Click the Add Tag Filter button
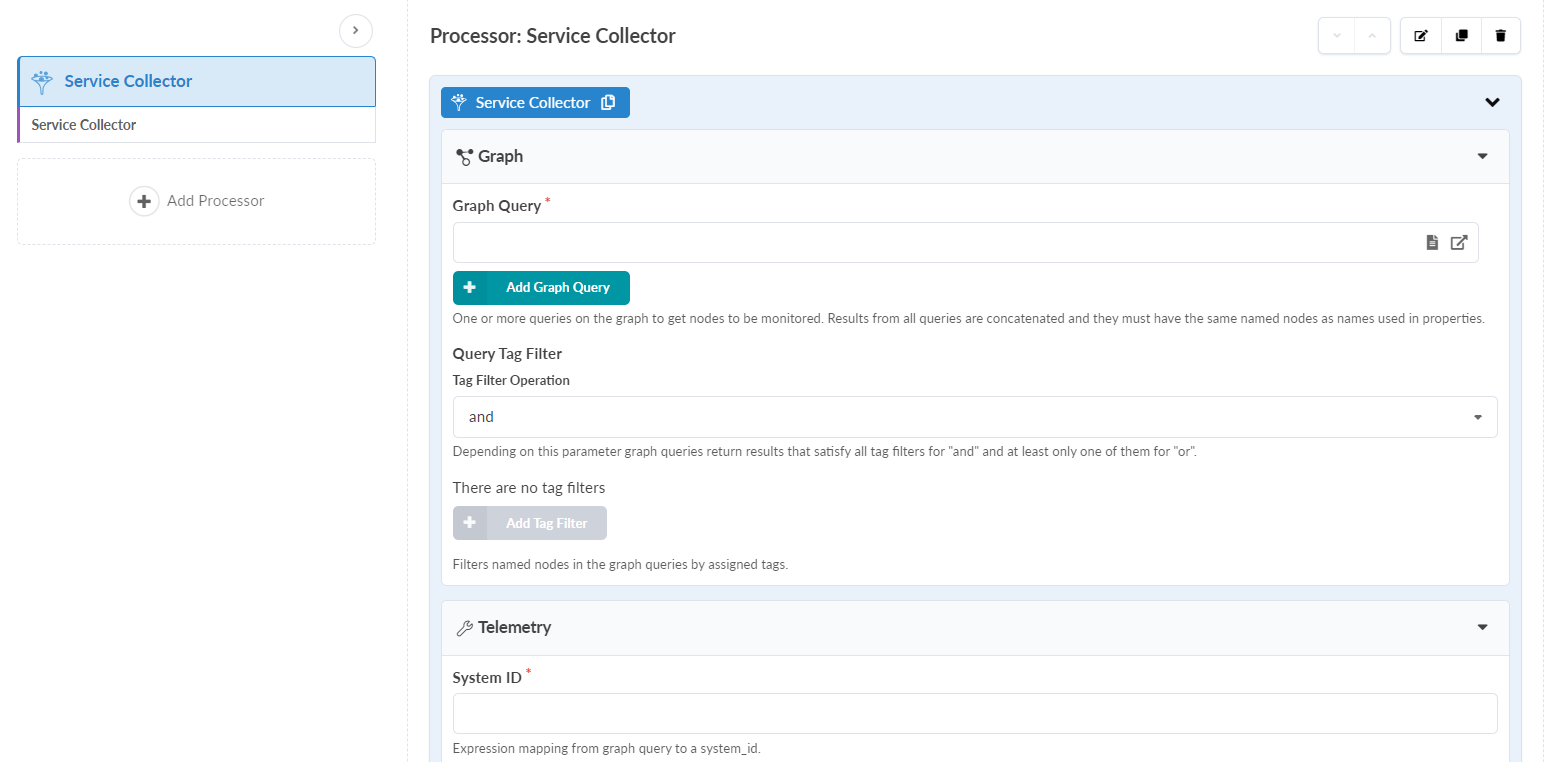 [530, 523]
